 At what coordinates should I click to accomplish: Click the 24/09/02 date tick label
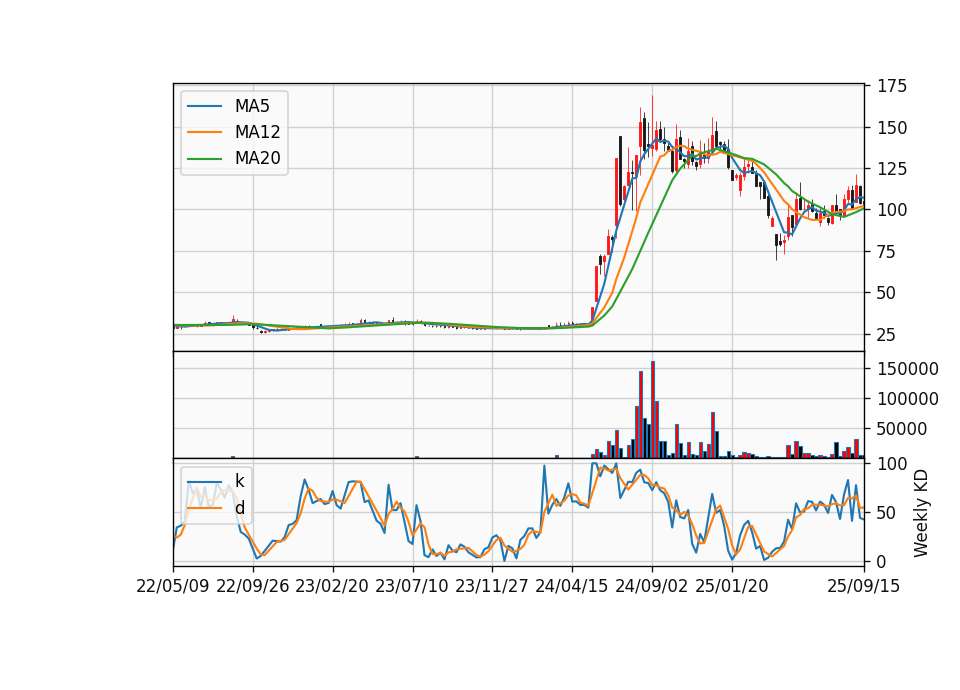pyautogui.click(x=651, y=586)
